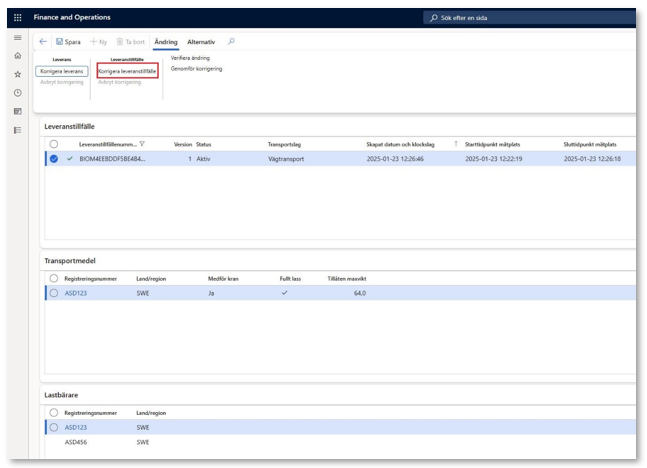Image resolution: width=647 pixels, height=468 pixels.
Task: Open Leveranstillfällenummer column filter
Action: pyautogui.click(x=142, y=144)
